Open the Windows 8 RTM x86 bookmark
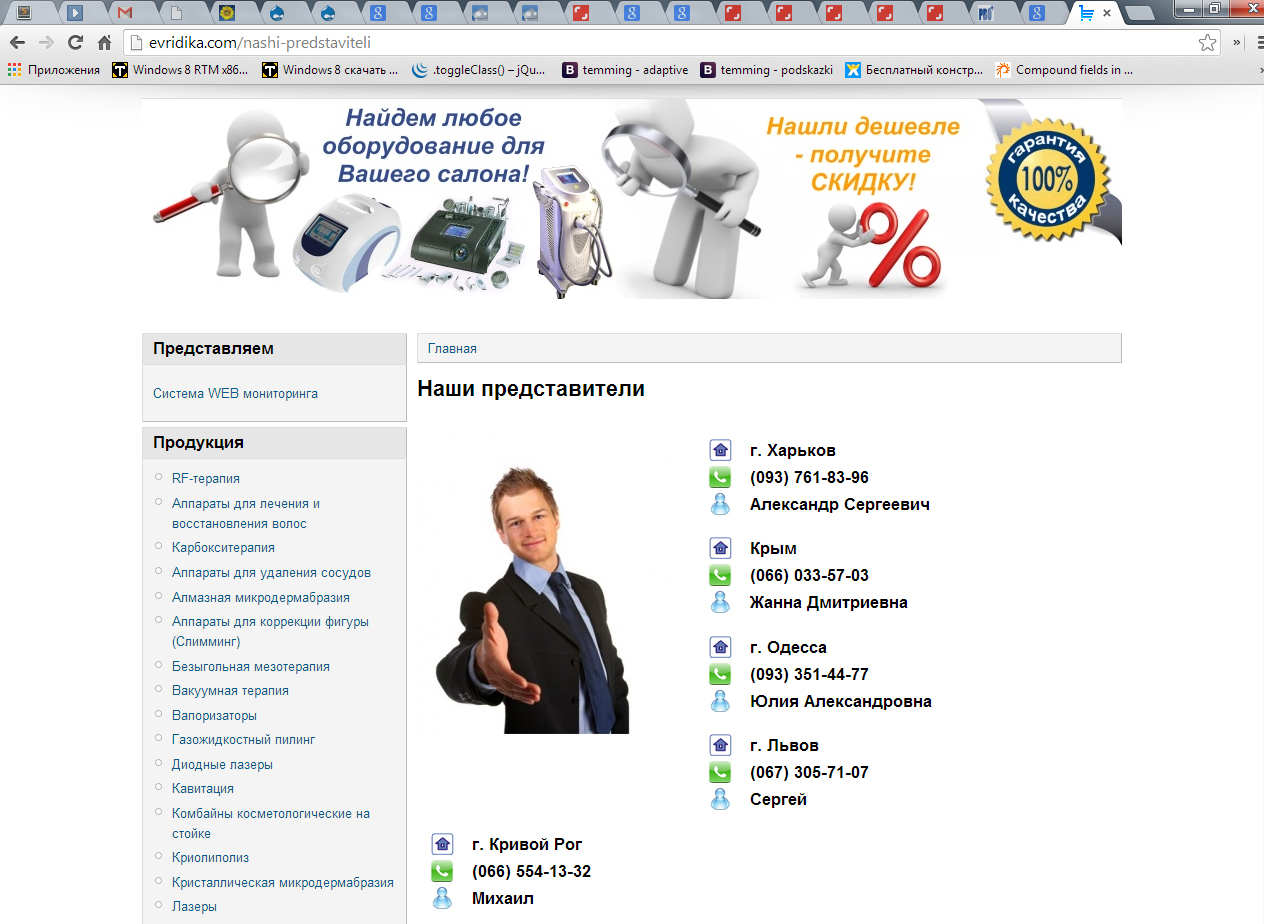 [180, 70]
